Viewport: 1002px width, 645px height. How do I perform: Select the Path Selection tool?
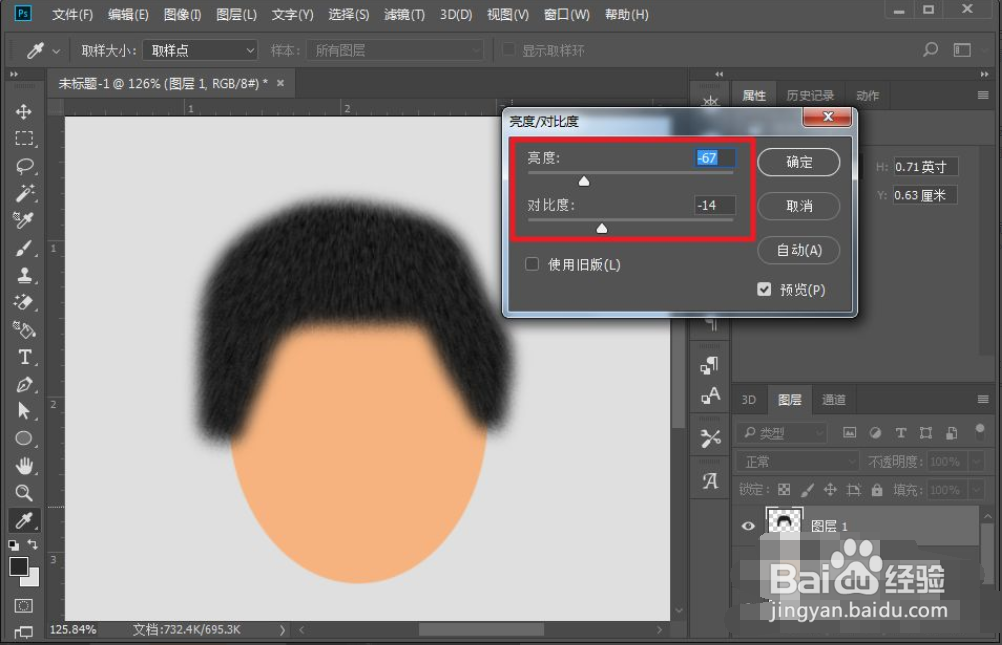pos(24,411)
